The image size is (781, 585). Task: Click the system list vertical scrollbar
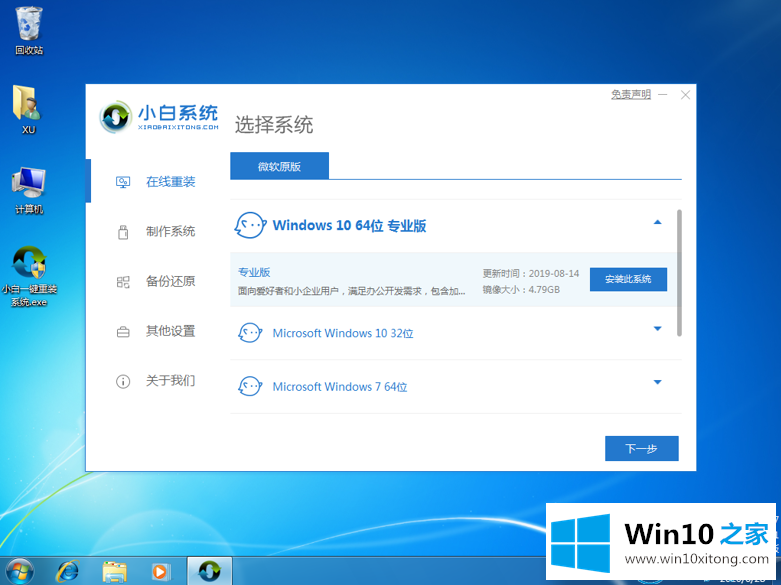(679, 273)
